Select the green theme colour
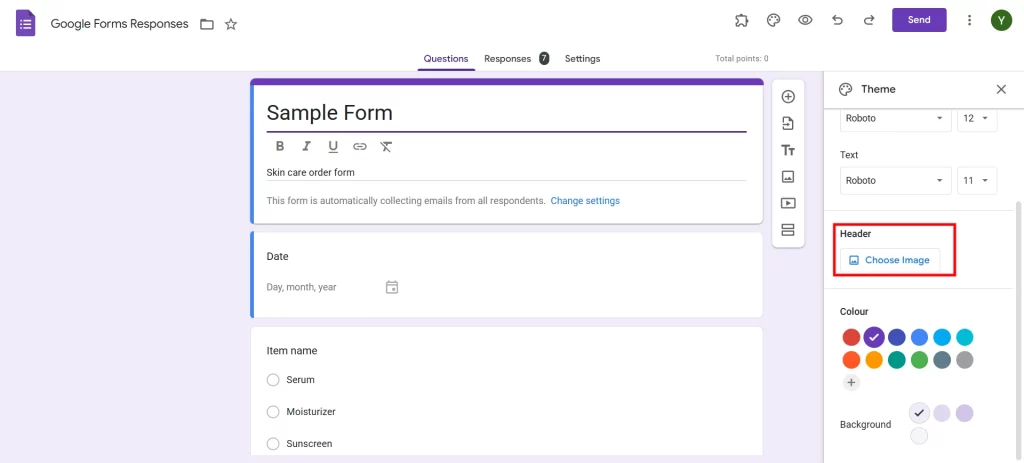Image resolution: width=1024 pixels, height=463 pixels. [x=920, y=360]
